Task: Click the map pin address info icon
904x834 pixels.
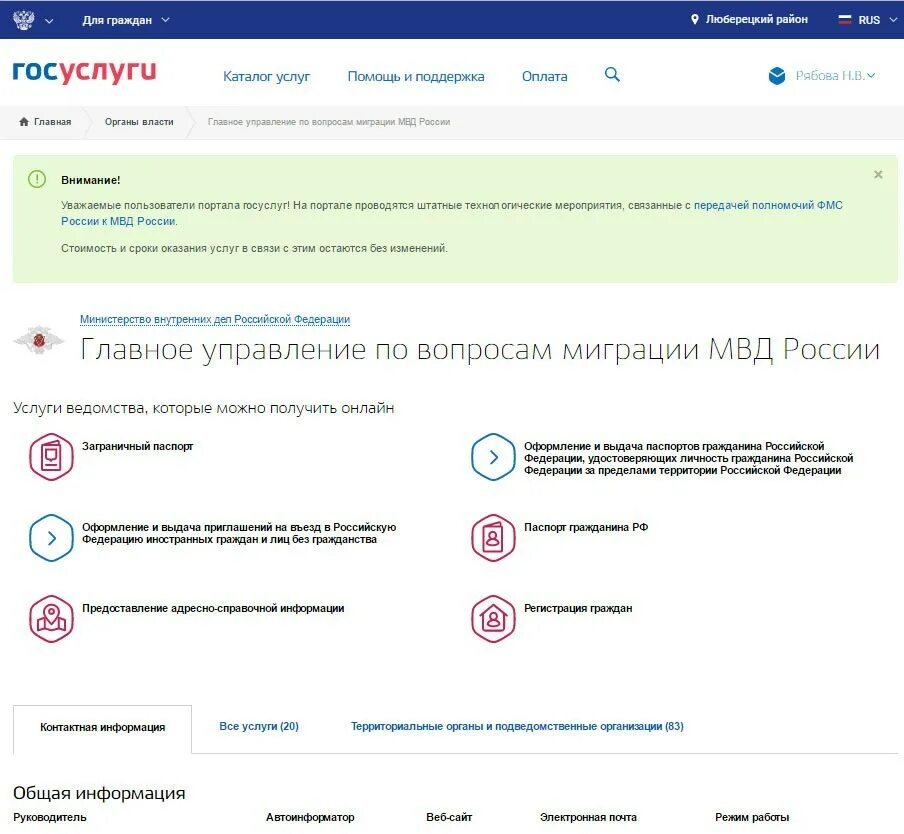Action: click(x=51, y=619)
